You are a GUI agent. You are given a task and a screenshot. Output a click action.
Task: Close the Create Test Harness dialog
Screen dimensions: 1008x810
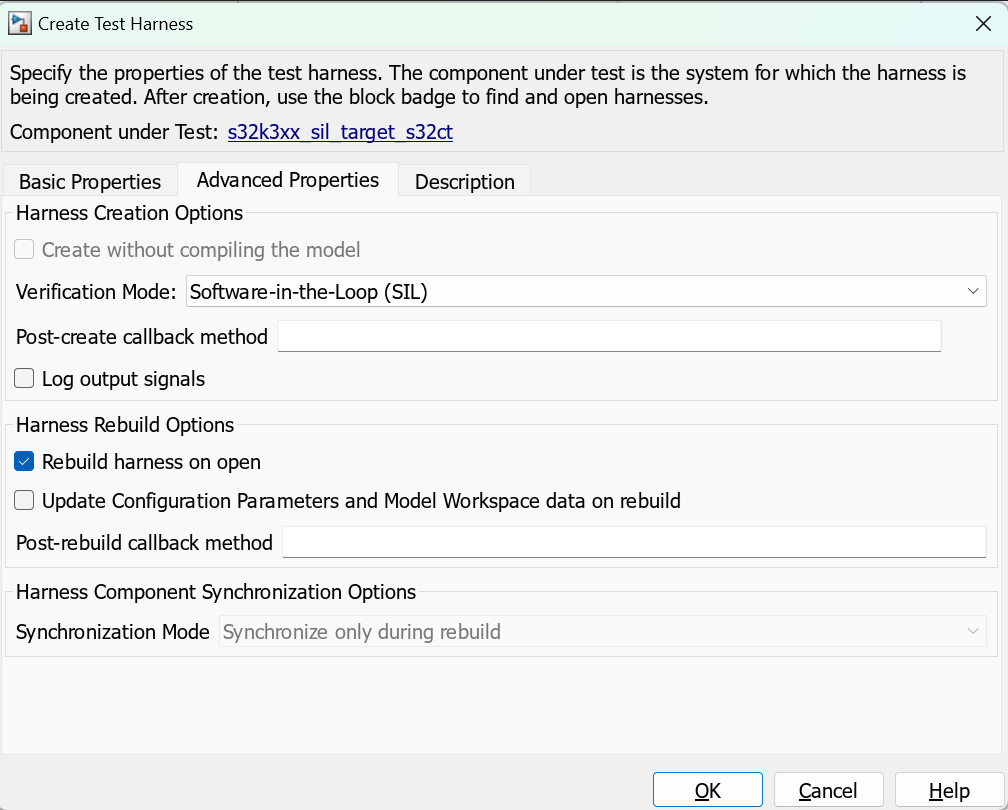[x=983, y=23]
